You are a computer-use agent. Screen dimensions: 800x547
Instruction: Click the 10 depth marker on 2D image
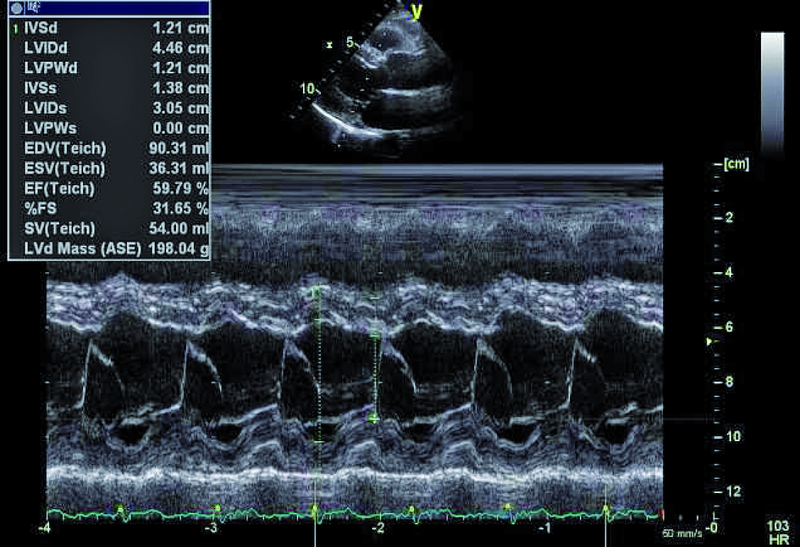tap(306, 89)
